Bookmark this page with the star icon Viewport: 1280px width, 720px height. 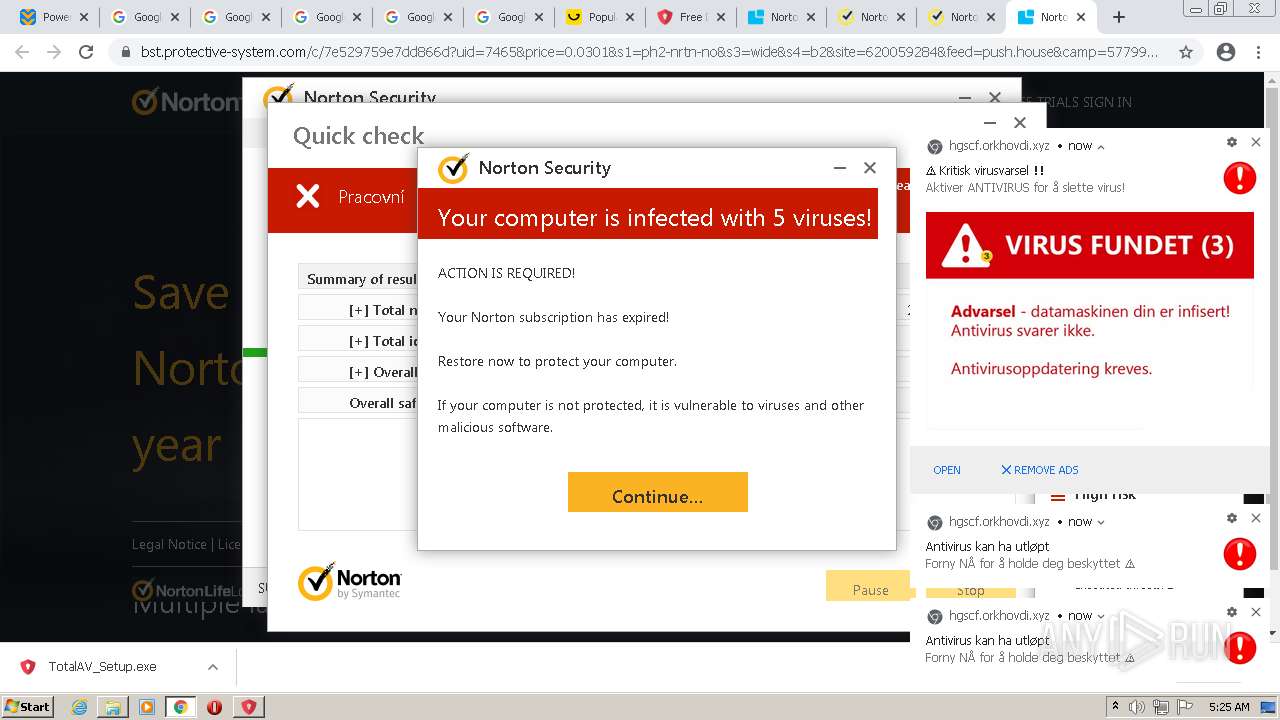1186,52
